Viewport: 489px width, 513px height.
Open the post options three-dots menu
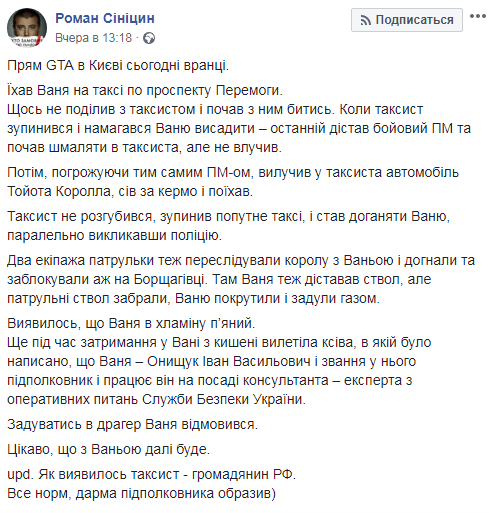(x=478, y=16)
